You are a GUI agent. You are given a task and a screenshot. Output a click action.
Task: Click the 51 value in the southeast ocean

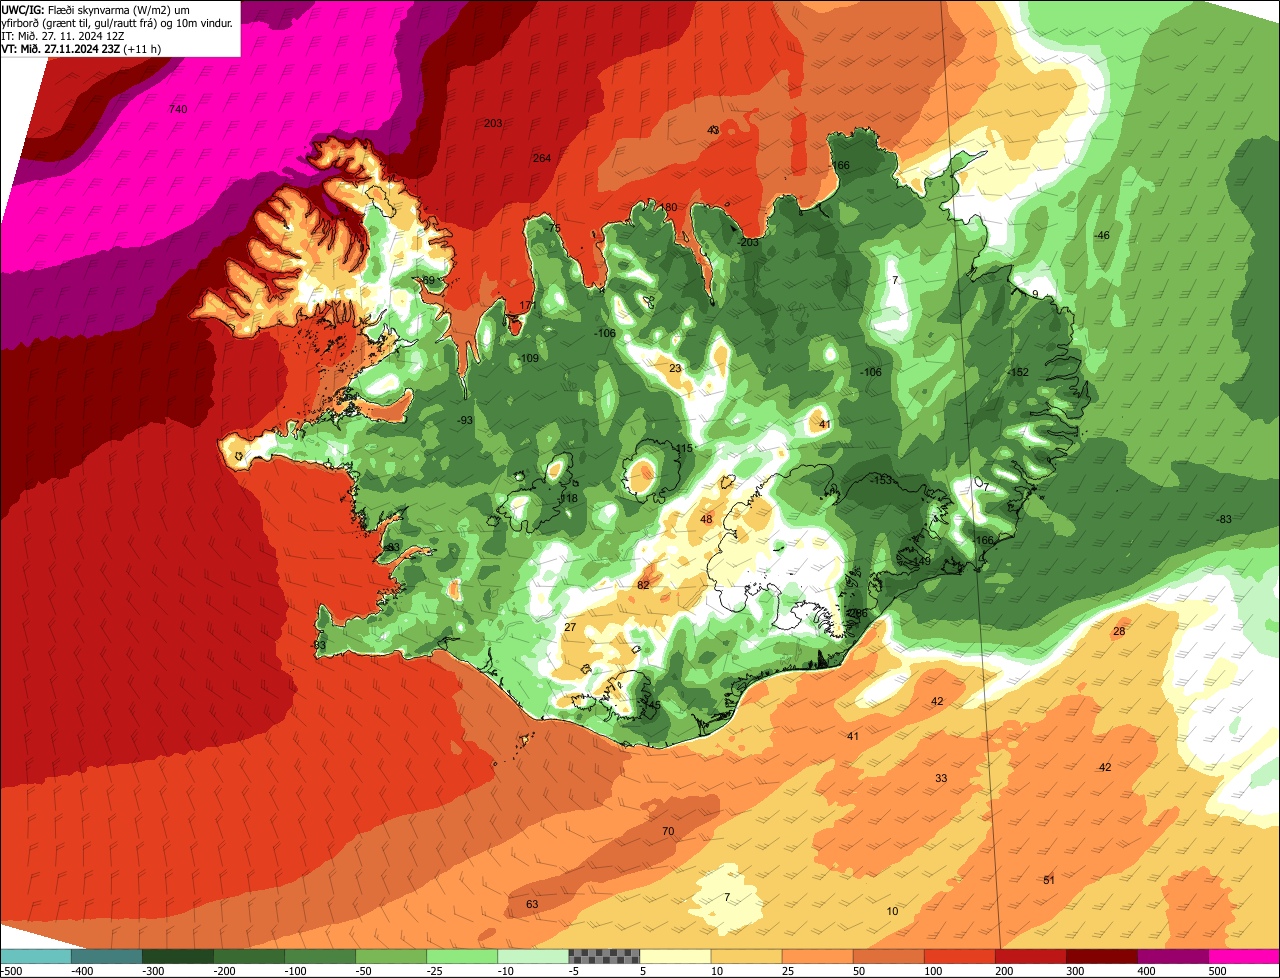point(1049,880)
